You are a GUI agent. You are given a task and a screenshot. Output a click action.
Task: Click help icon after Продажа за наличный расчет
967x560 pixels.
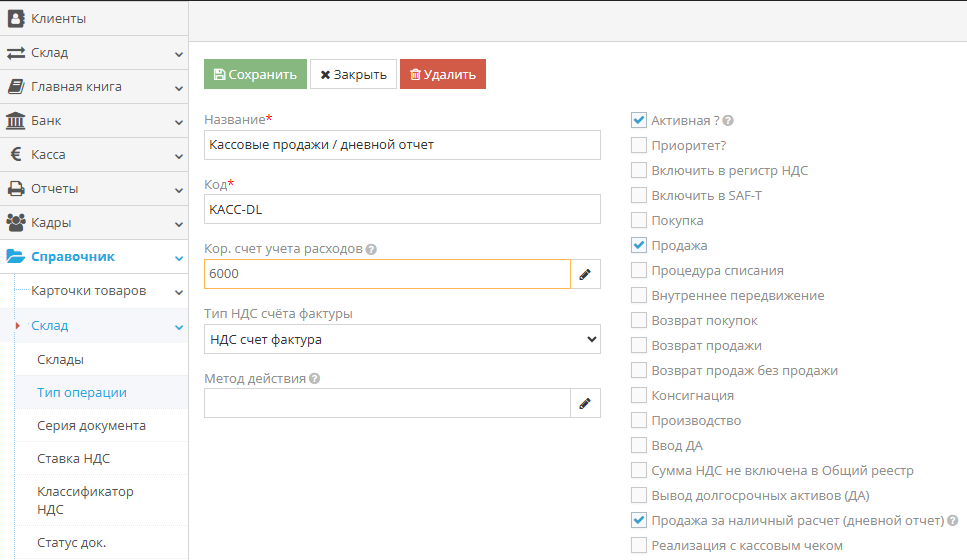pyautogui.click(x=953, y=521)
